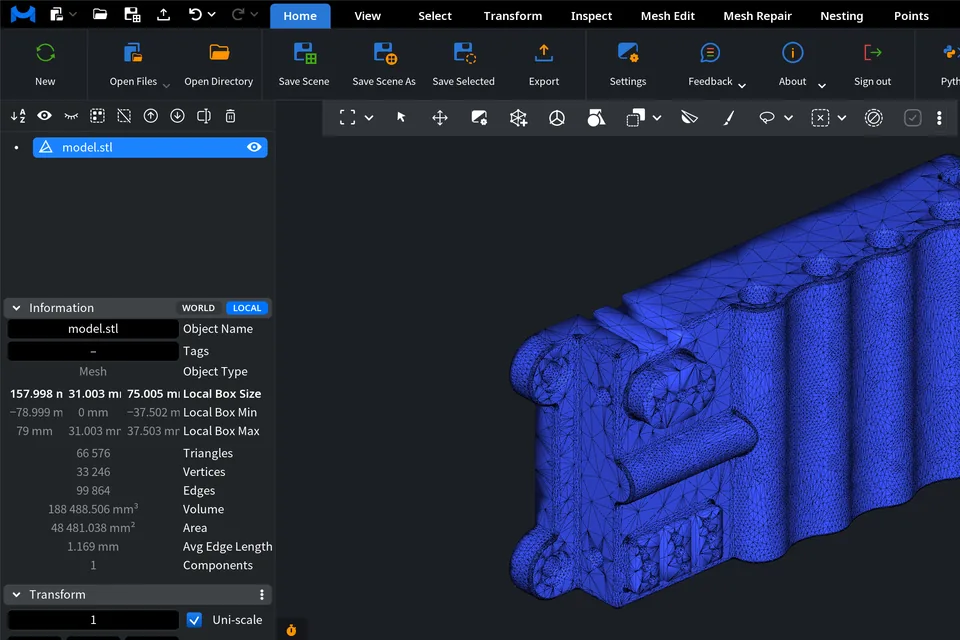Click the open eye icon in the scene toolbar

coord(45,116)
